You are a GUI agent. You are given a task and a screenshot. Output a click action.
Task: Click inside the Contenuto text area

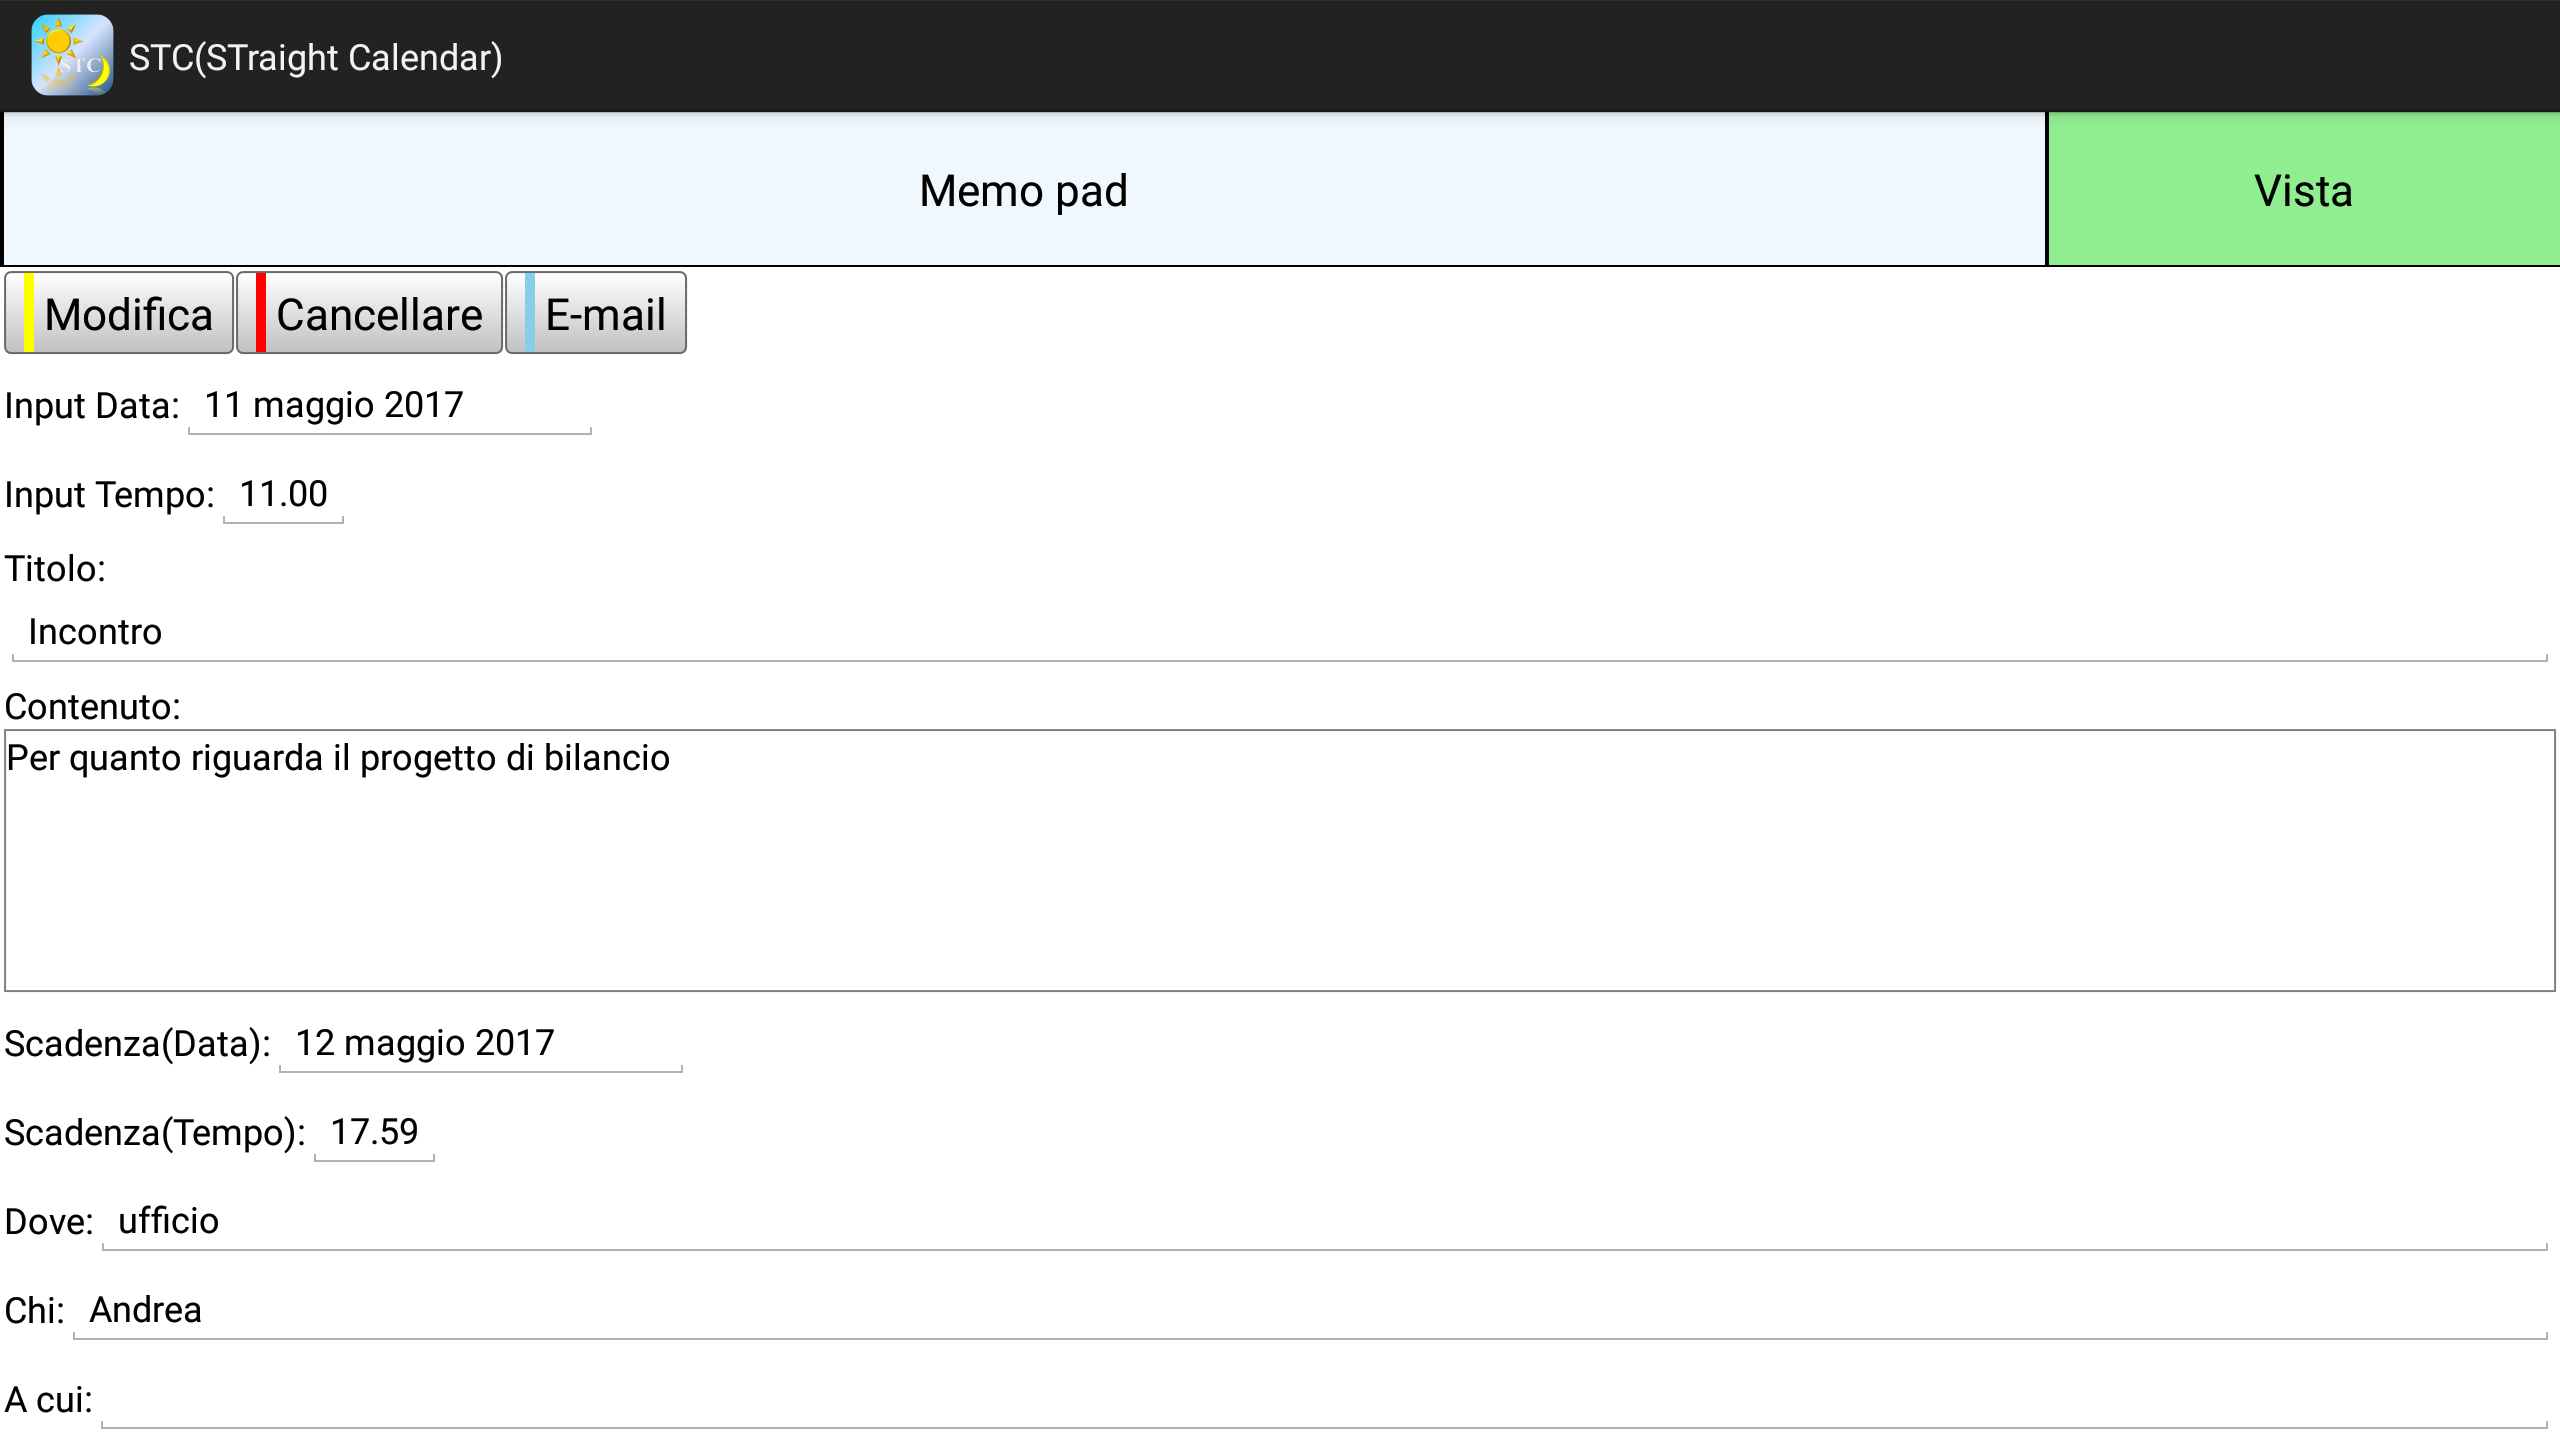(x=1278, y=860)
